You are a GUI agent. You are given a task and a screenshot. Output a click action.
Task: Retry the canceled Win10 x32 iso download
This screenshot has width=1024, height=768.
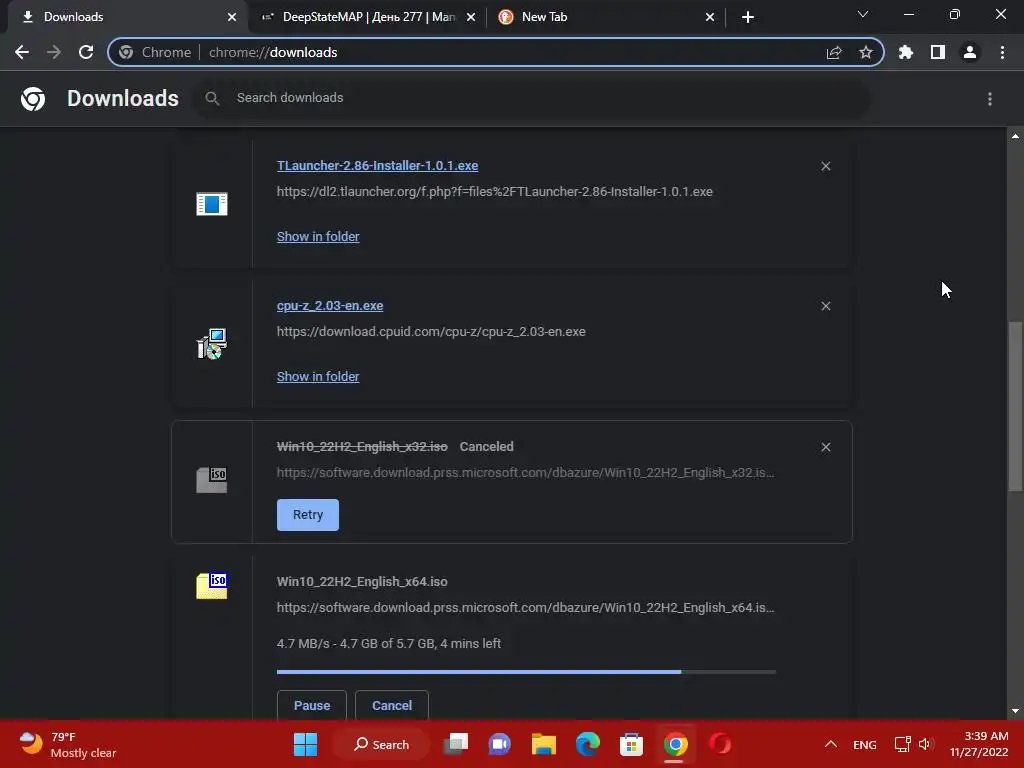click(308, 515)
